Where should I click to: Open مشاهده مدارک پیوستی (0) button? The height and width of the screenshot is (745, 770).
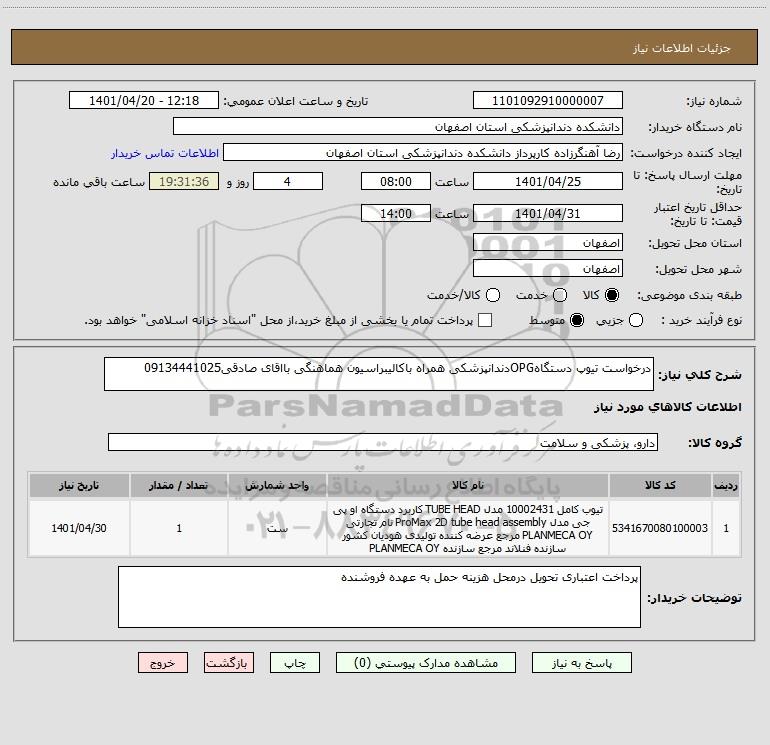(x=426, y=663)
